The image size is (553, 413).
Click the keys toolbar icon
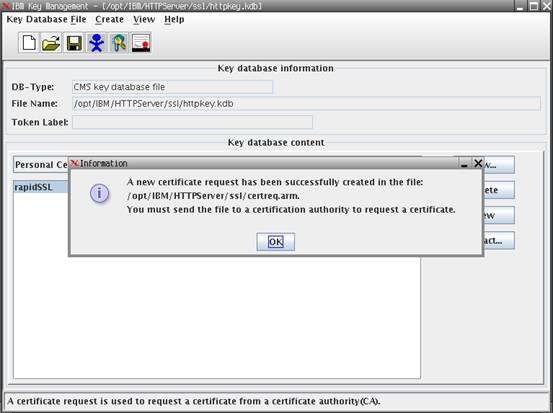119,43
